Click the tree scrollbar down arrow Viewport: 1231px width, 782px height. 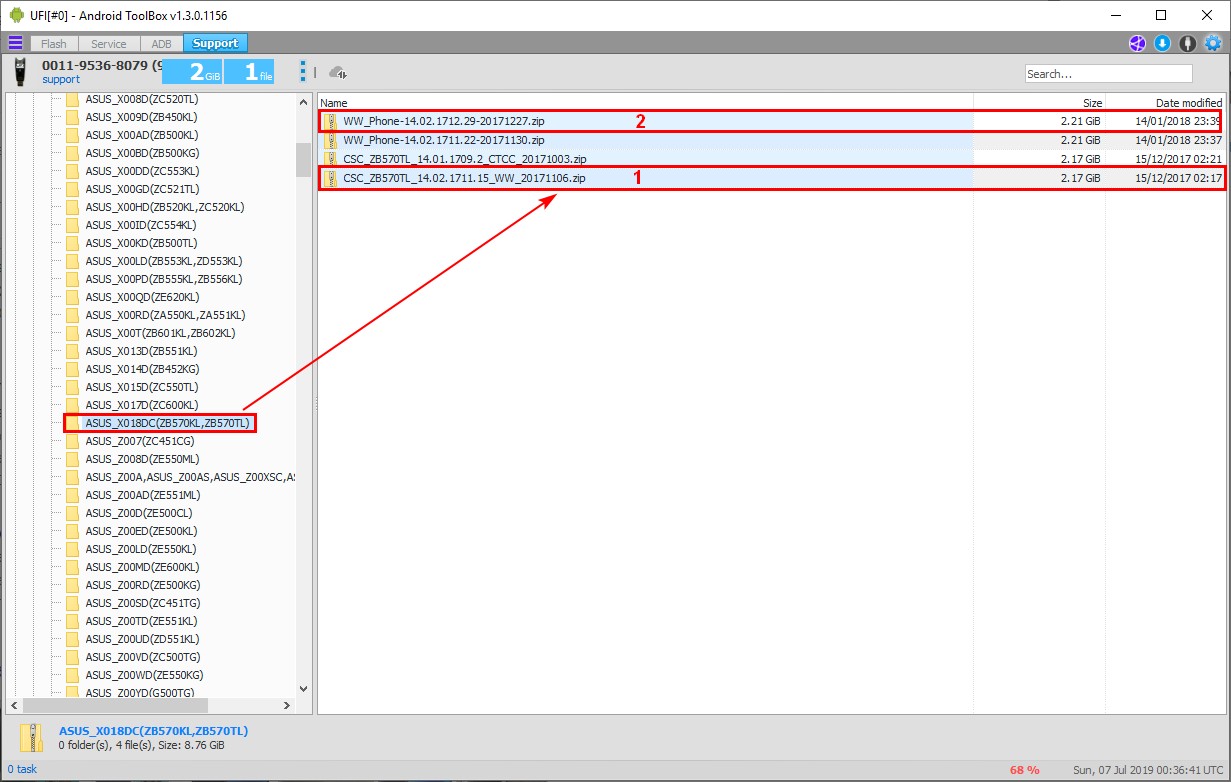click(x=304, y=688)
